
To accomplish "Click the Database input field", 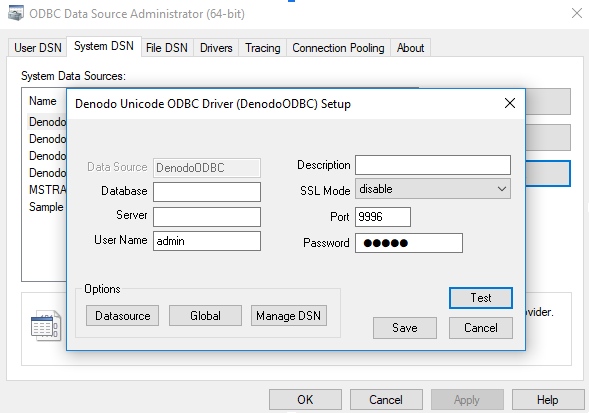I will coord(207,192).
